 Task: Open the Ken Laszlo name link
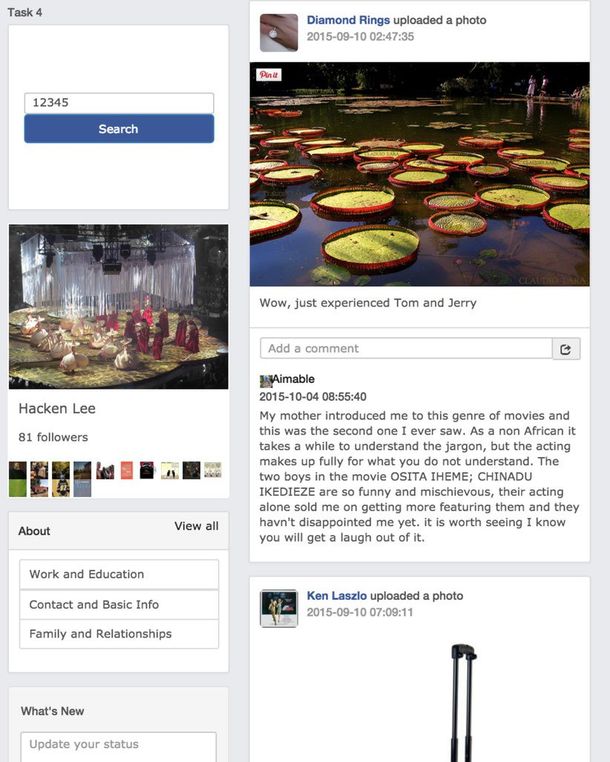click(336, 596)
